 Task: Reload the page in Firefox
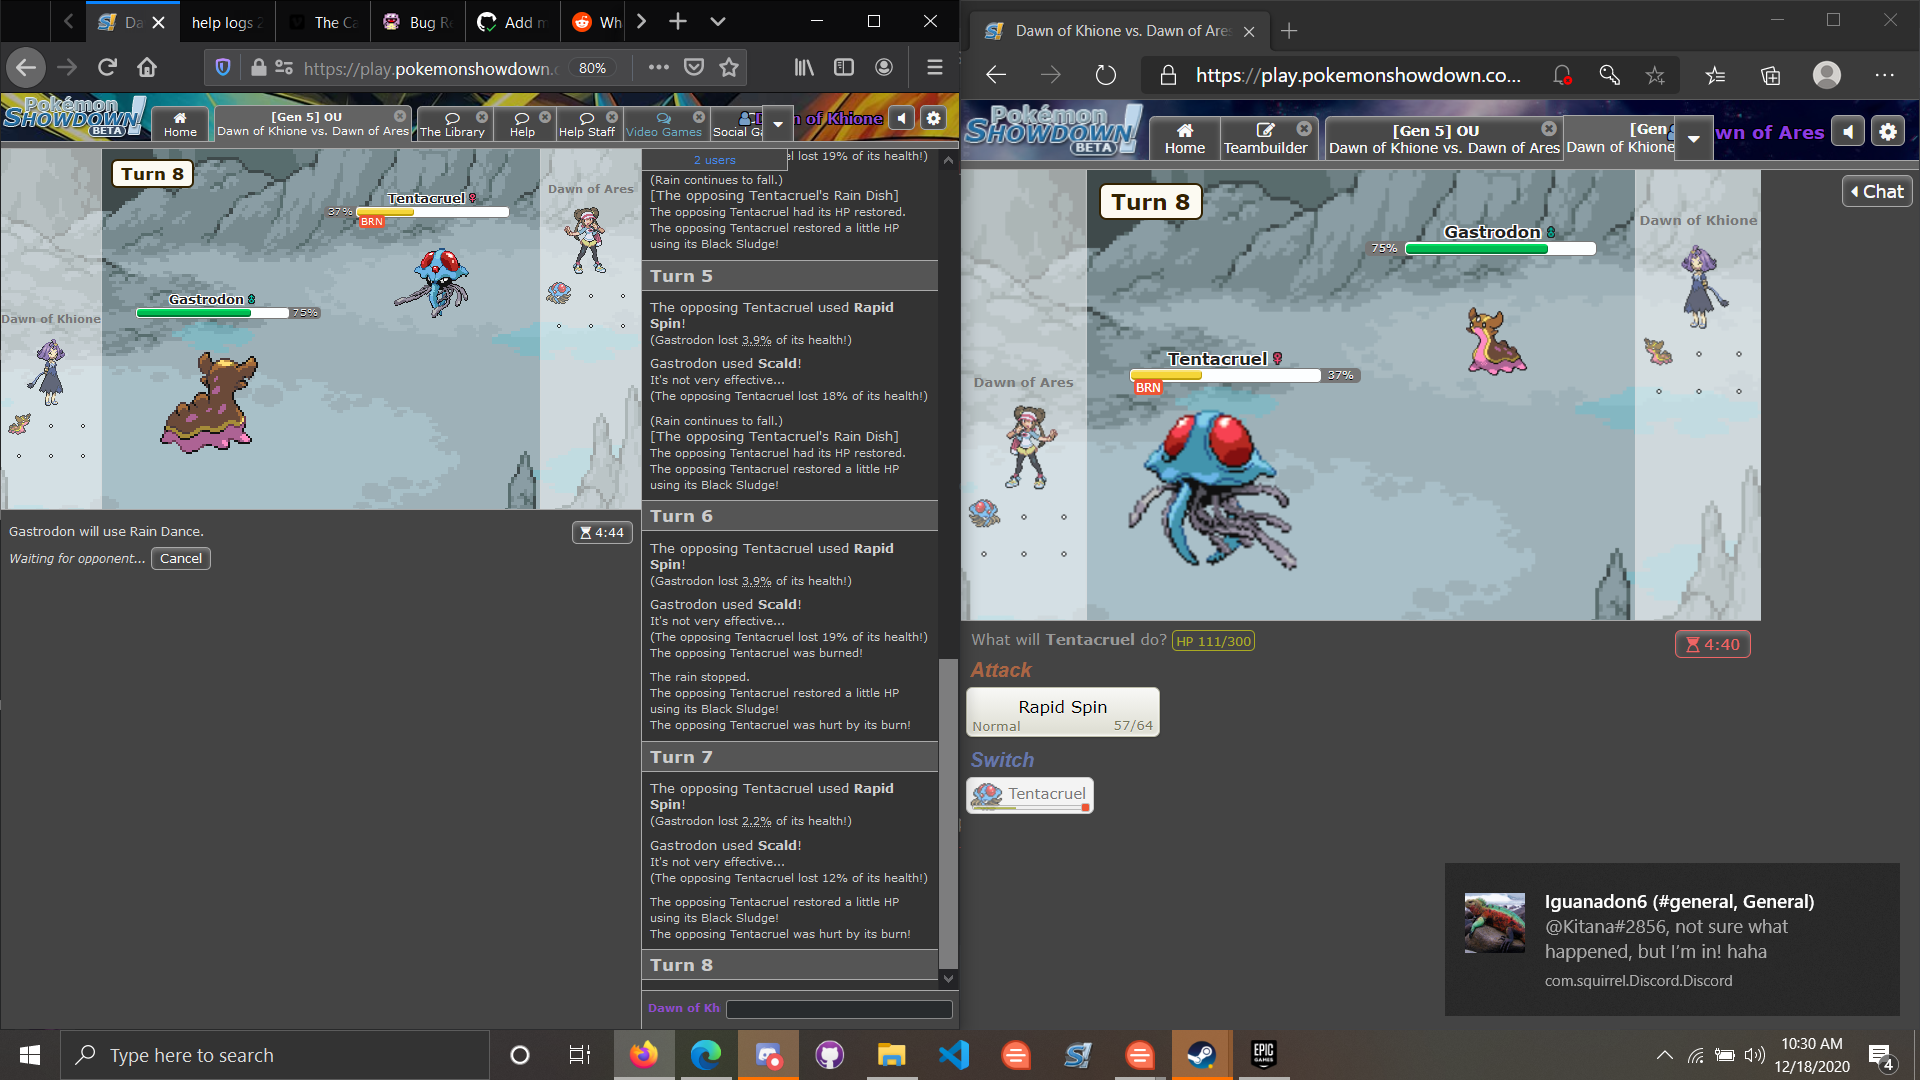pos(107,67)
